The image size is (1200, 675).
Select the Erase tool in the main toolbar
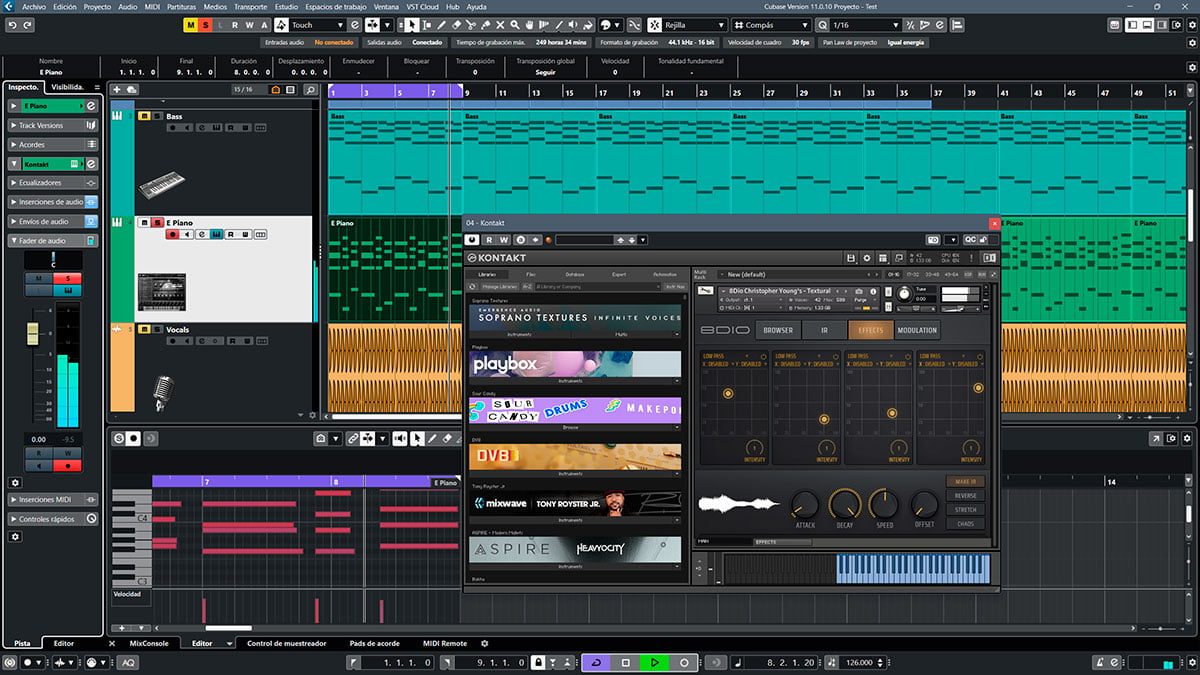[x=456, y=25]
